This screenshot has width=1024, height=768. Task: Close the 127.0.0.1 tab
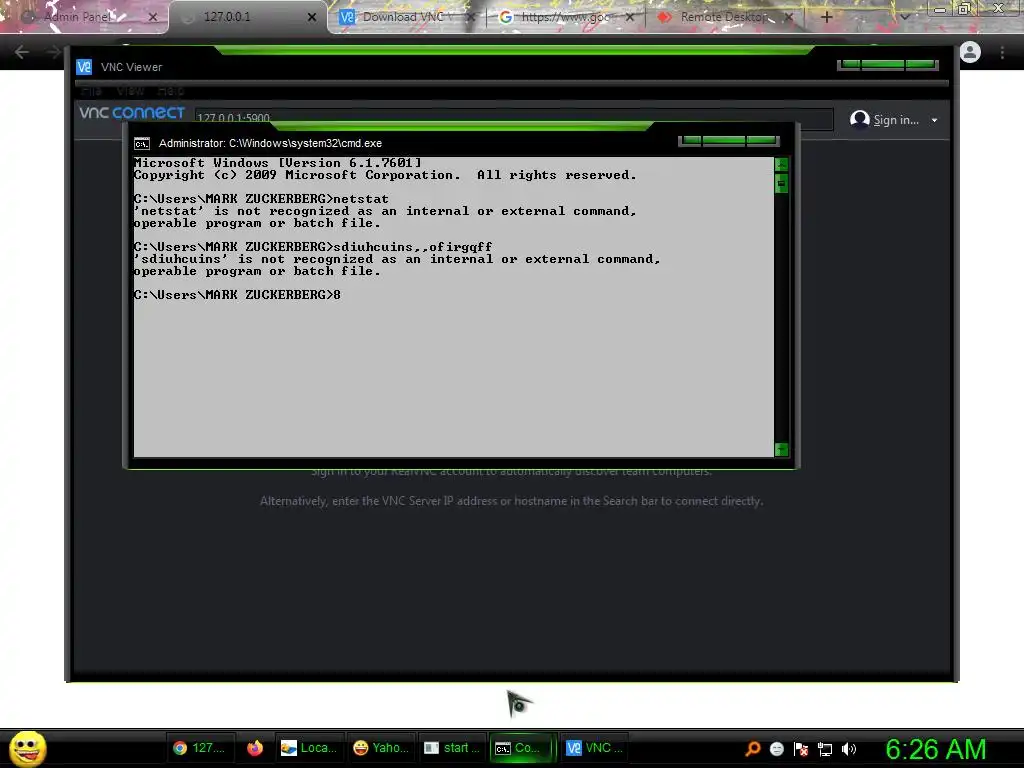coord(312,17)
